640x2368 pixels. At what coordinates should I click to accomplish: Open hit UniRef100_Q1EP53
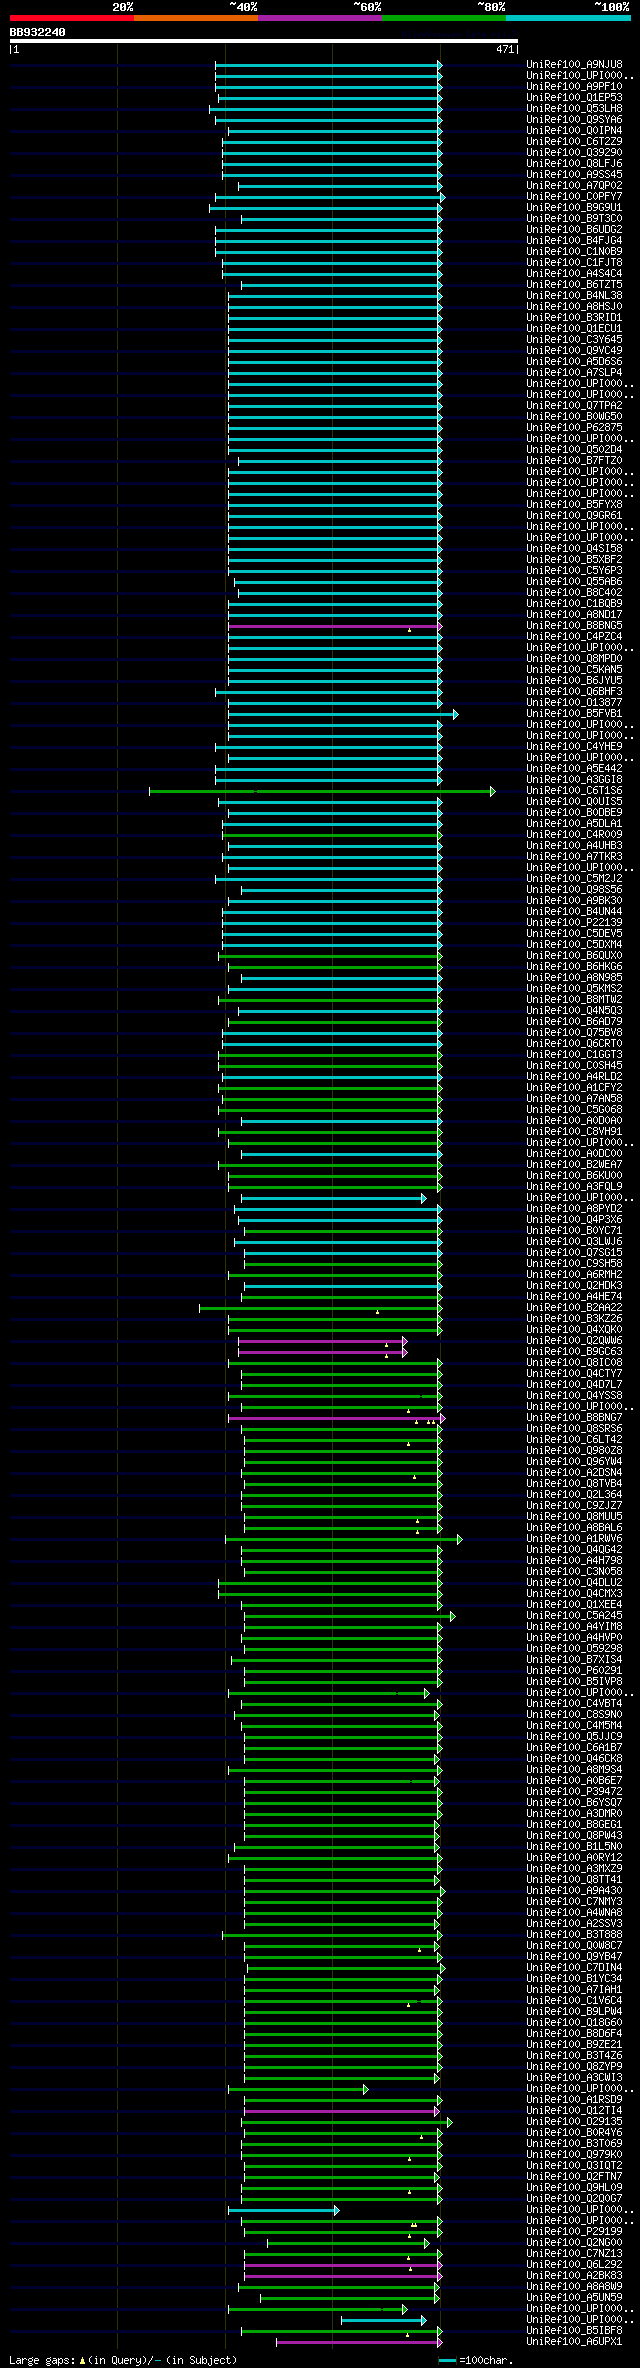click(x=574, y=98)
